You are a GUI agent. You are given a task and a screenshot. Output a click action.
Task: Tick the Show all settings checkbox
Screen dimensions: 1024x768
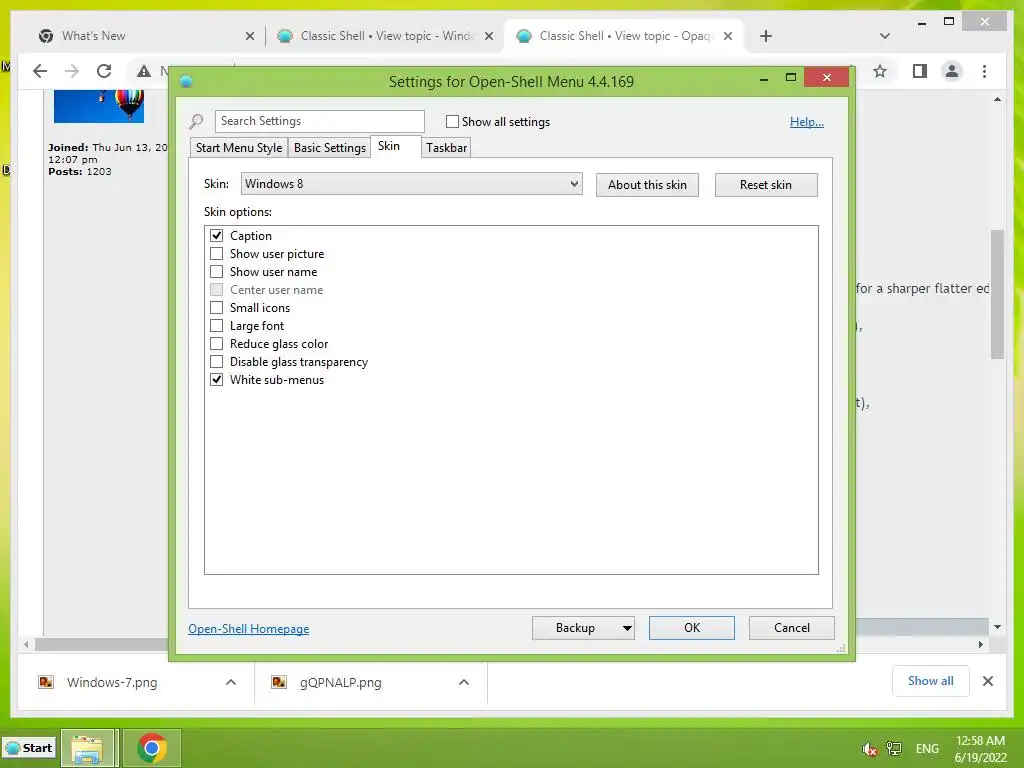coord(452,121)
